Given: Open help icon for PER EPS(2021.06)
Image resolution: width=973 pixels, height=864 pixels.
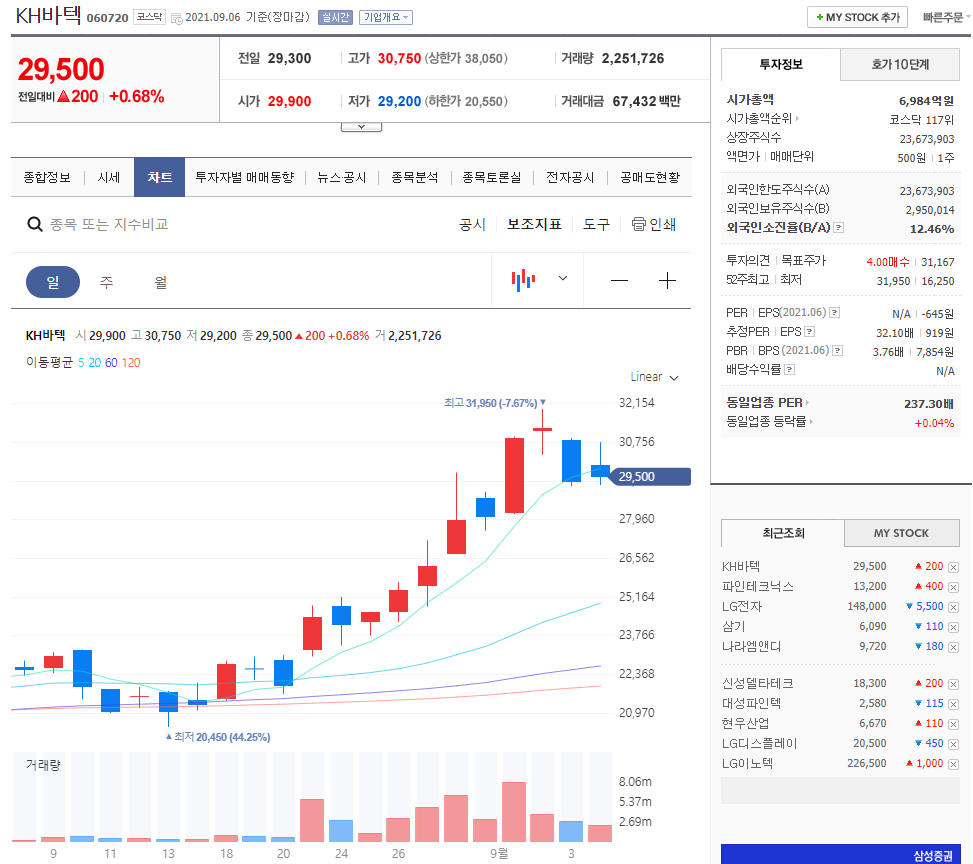Looking at the screenshot, I should tap(835, 313).
